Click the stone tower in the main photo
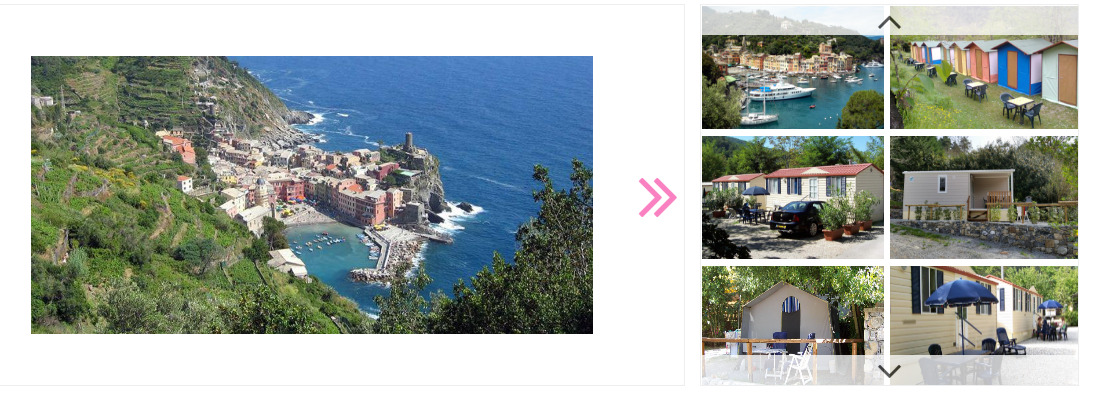 coord(409,141)
